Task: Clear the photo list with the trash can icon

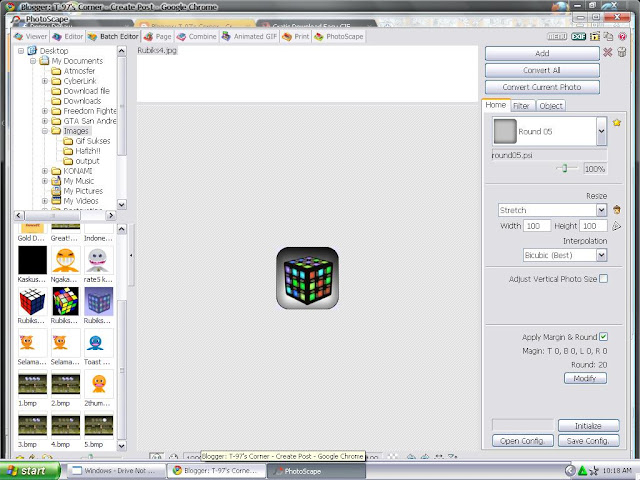Action: 622,52
